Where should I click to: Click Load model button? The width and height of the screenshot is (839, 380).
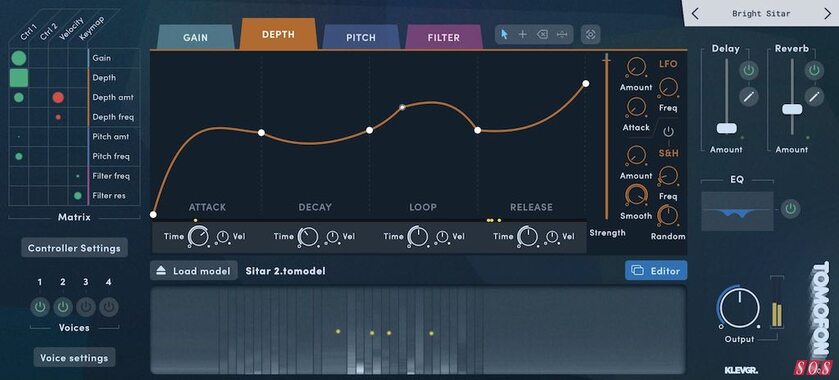click(194, 271)
